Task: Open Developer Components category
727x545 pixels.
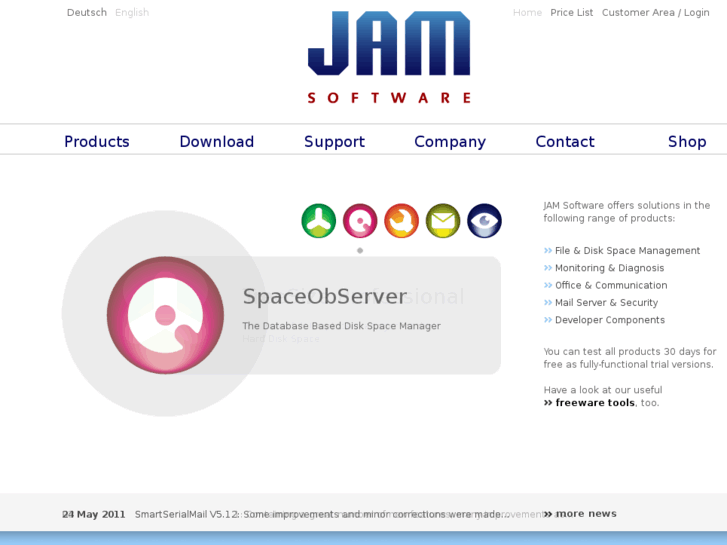Action: point(610,320)
